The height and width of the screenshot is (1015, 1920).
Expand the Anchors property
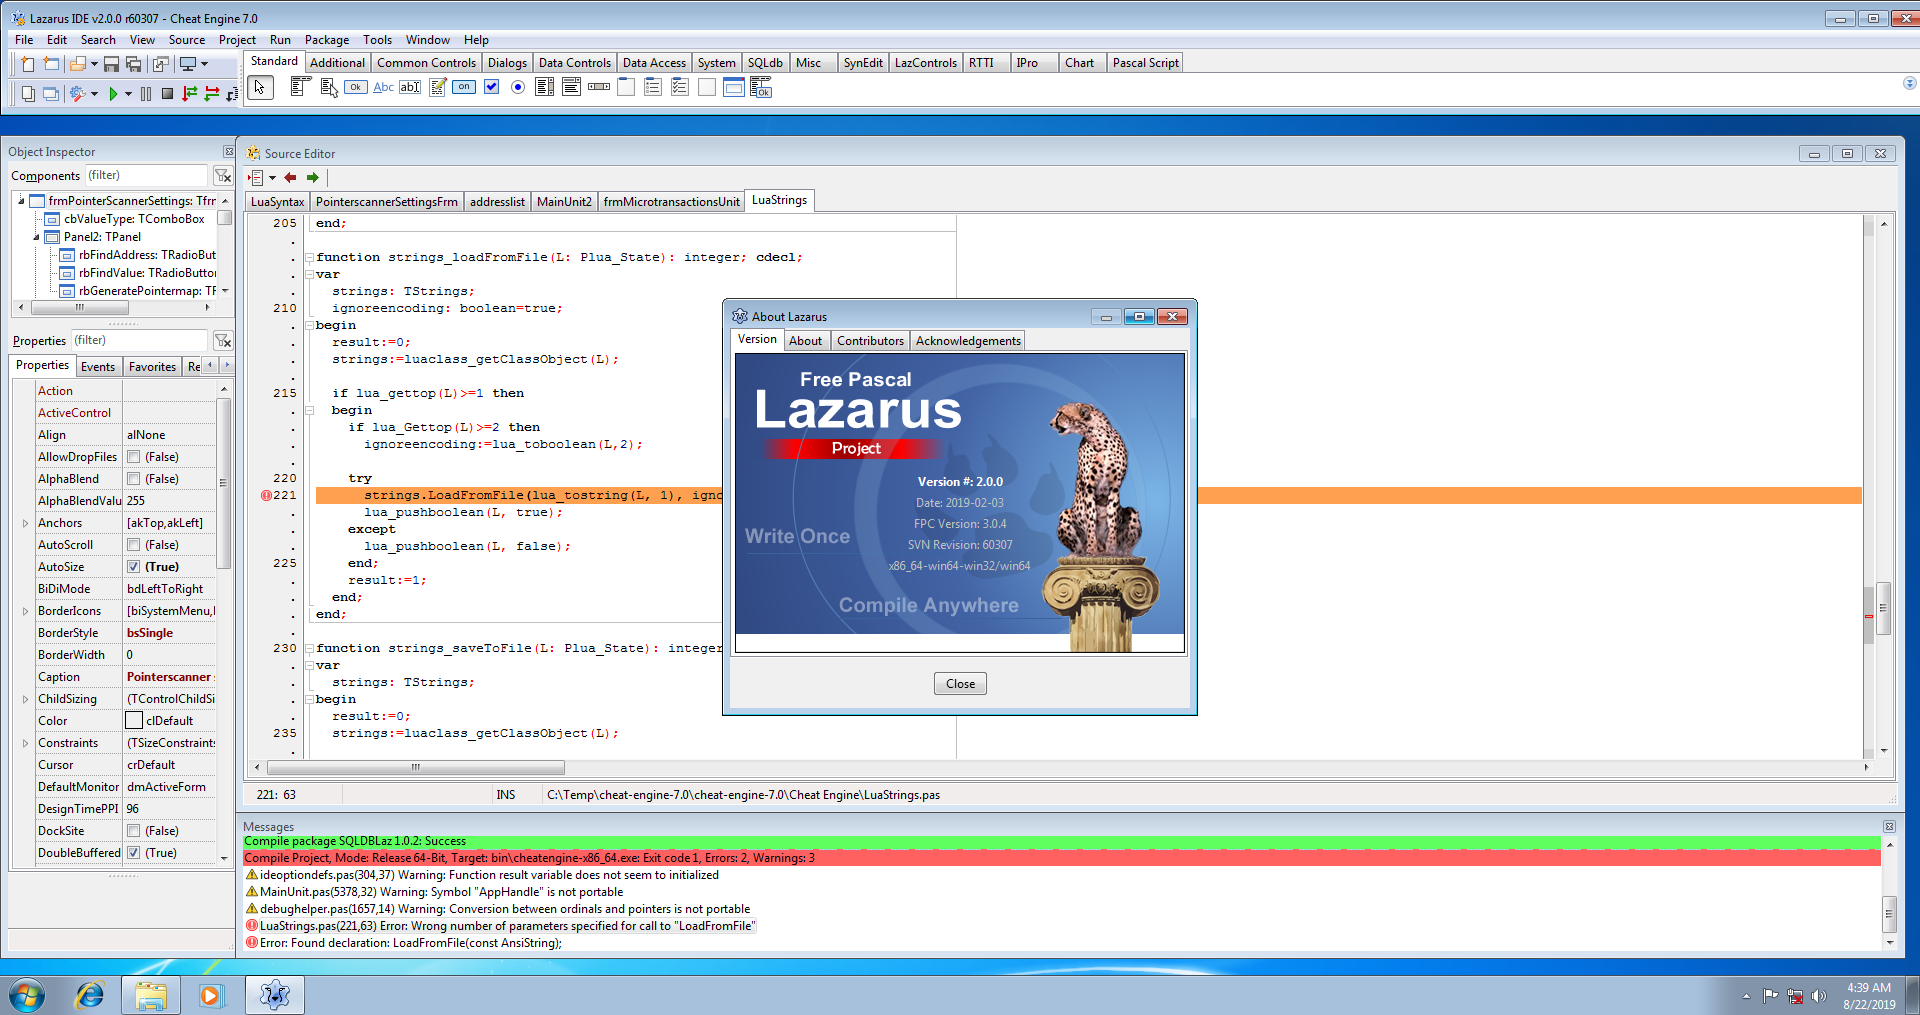click(x=25, y=523)
